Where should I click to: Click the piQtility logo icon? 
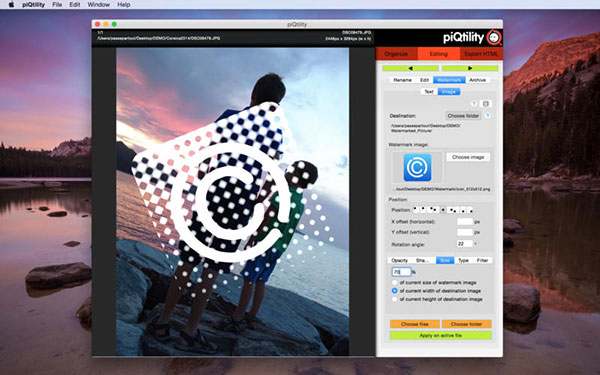[494, 38]
